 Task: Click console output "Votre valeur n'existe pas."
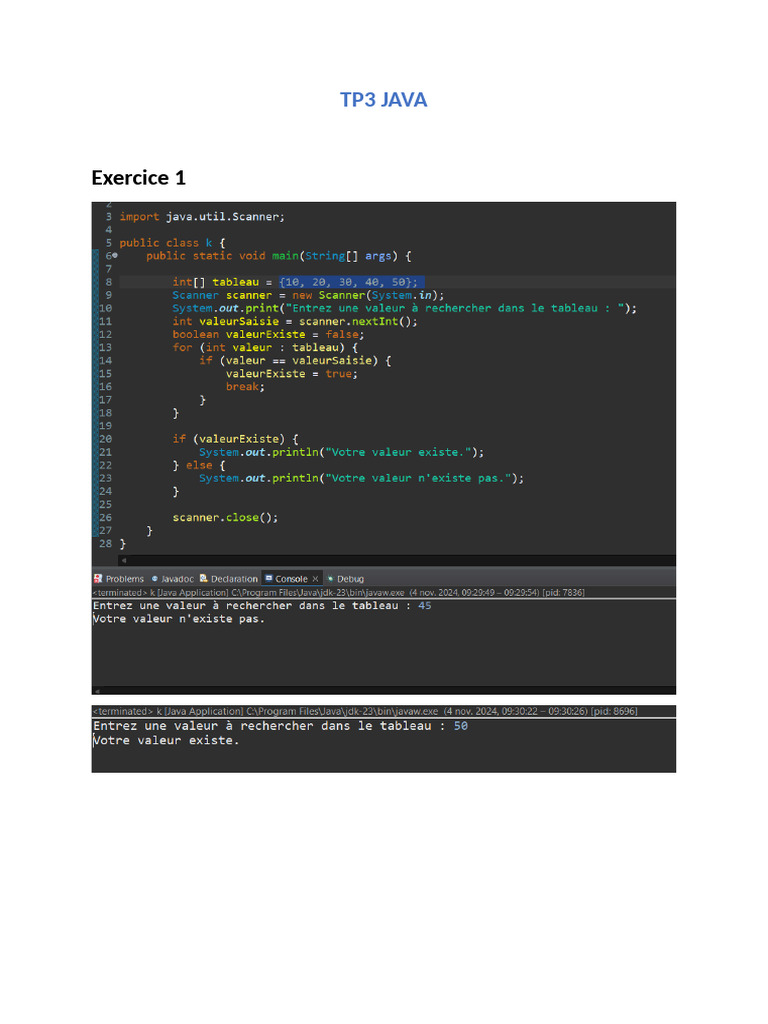point(179,619)
